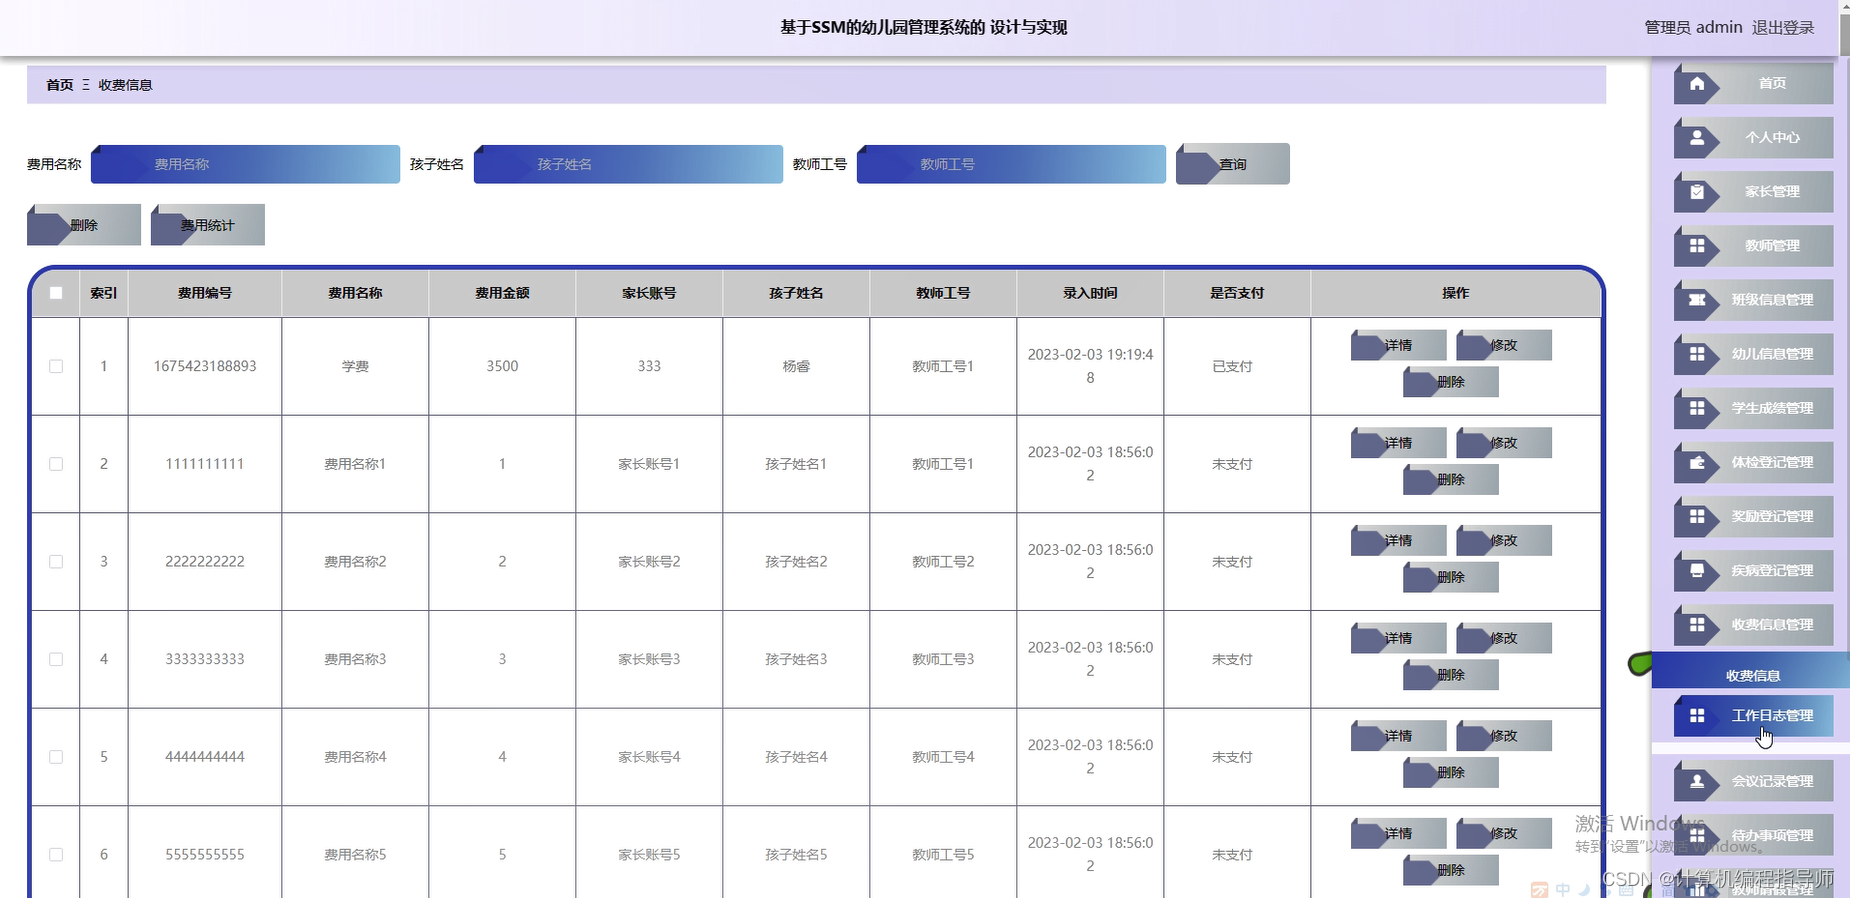Click the 孩子姓名5 cell

796,855
